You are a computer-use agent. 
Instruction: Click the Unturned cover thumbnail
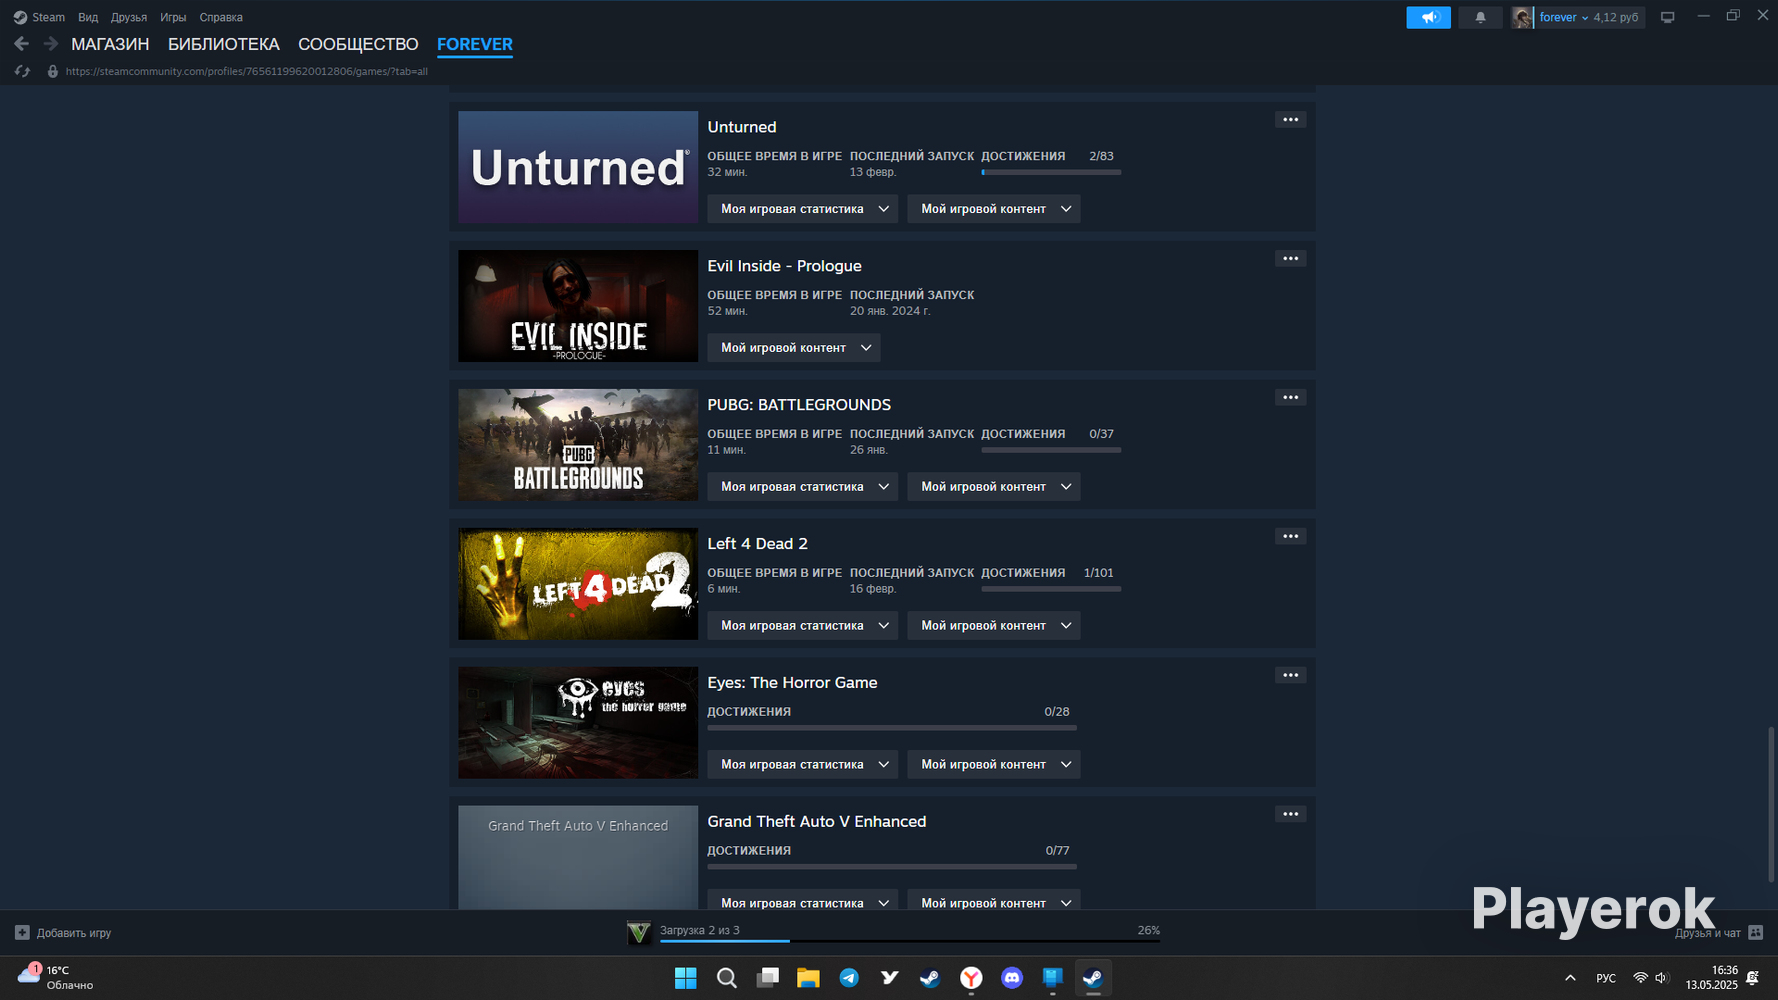click(578, 167)
